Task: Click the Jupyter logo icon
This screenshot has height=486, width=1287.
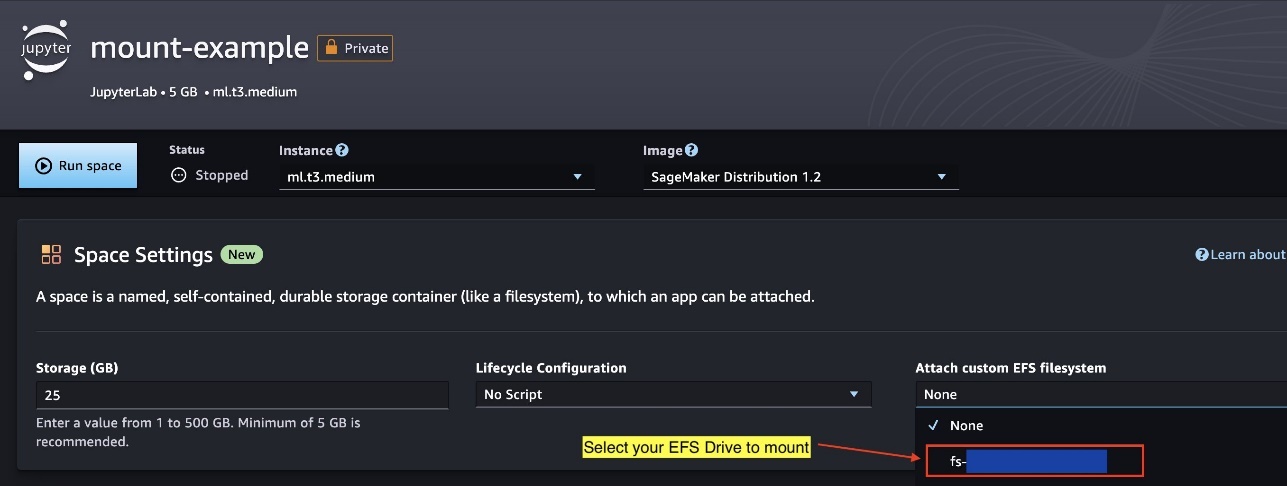Action: coord(45,47)
